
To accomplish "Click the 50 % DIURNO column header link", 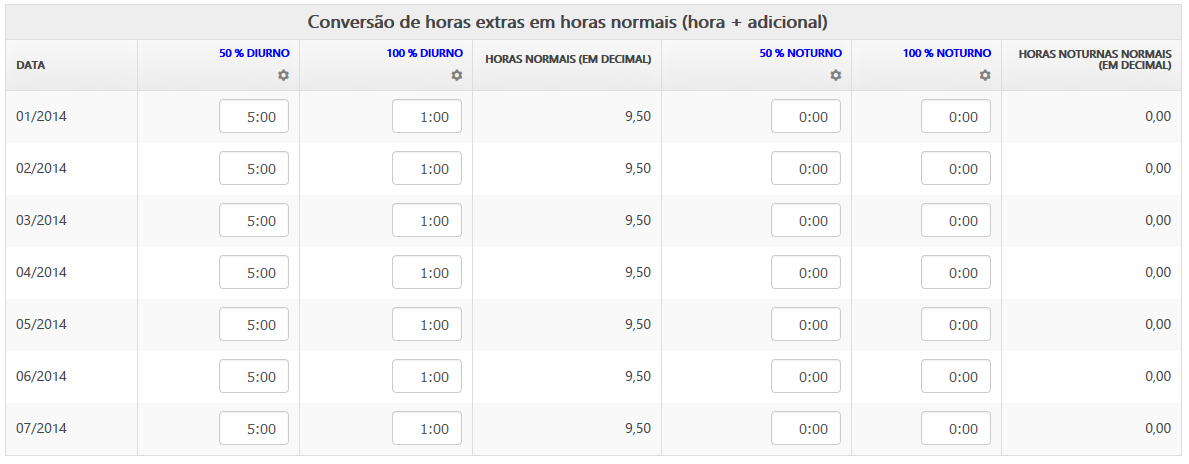I will click(254, 53).
